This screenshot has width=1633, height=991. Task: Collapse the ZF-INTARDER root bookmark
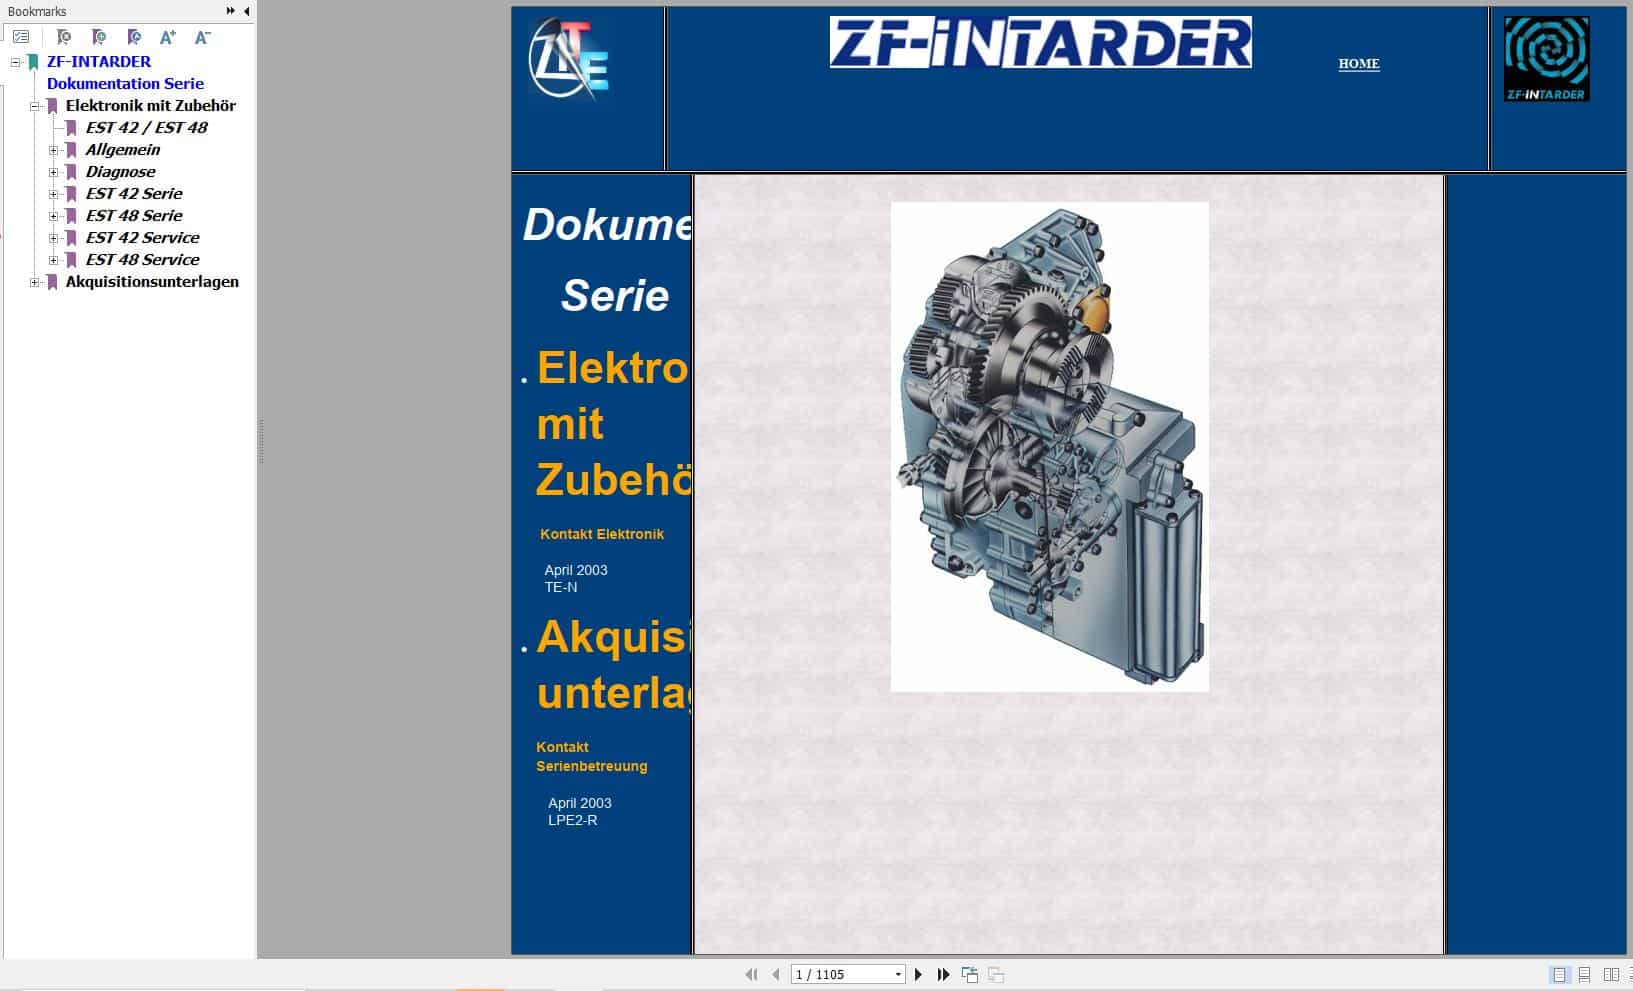coord(16,62)
